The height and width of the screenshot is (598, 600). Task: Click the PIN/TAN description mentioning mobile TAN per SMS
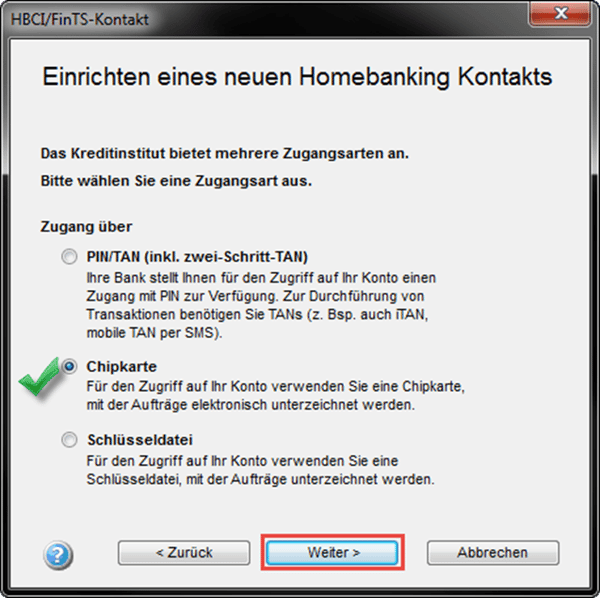261,305
